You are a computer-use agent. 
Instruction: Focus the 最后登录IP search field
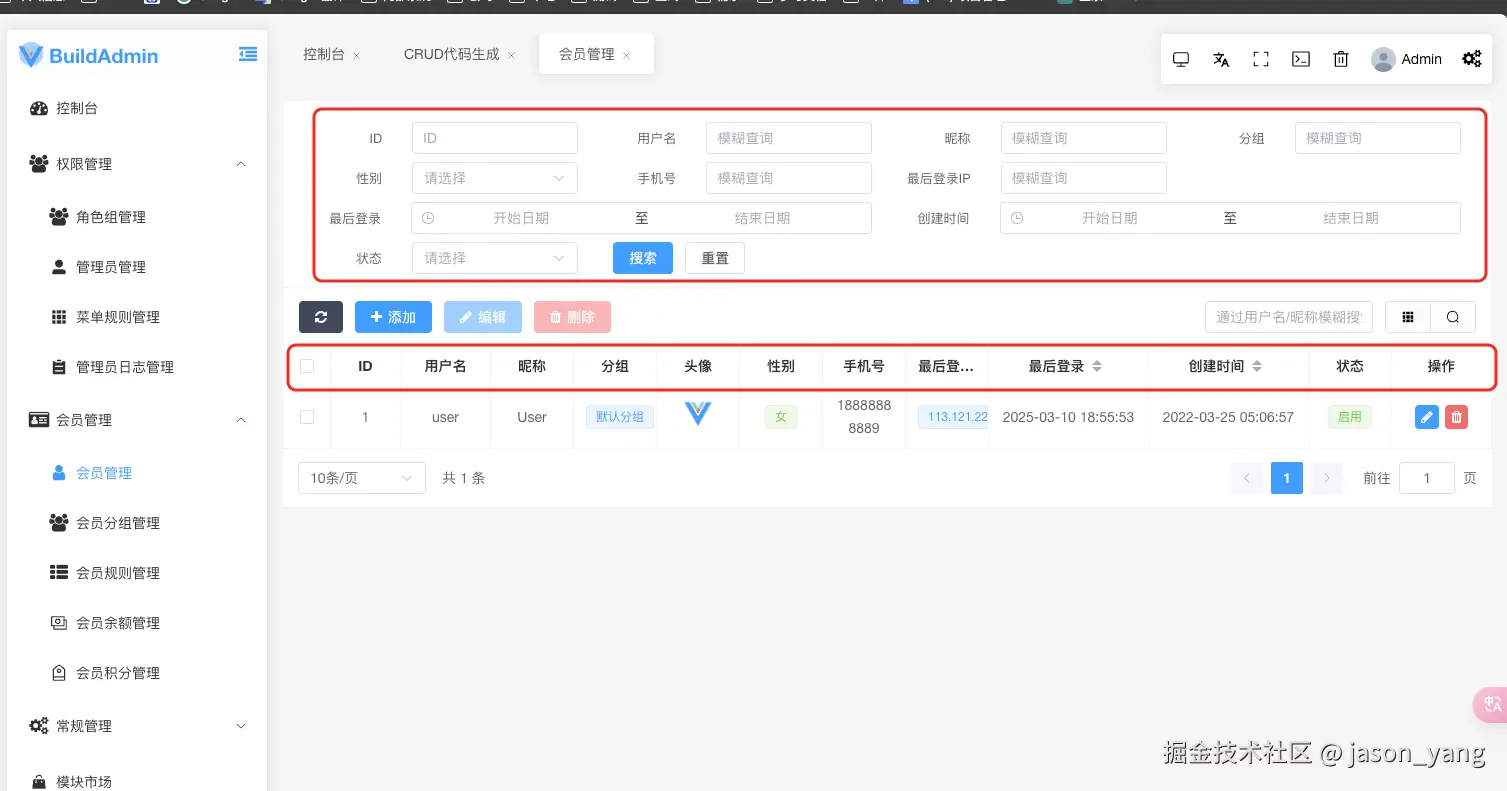click(1084, 178)
